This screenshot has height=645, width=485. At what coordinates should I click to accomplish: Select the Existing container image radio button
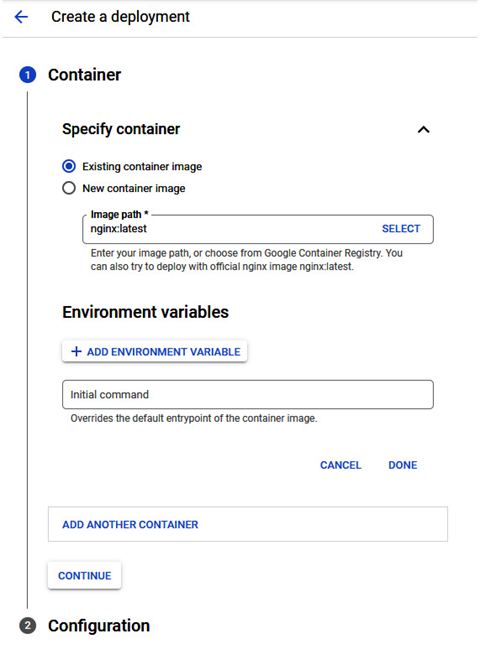click(x=69, y=166)
